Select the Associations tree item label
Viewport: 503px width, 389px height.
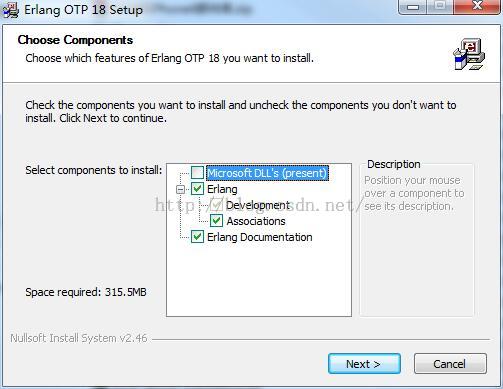click(256, 221)
